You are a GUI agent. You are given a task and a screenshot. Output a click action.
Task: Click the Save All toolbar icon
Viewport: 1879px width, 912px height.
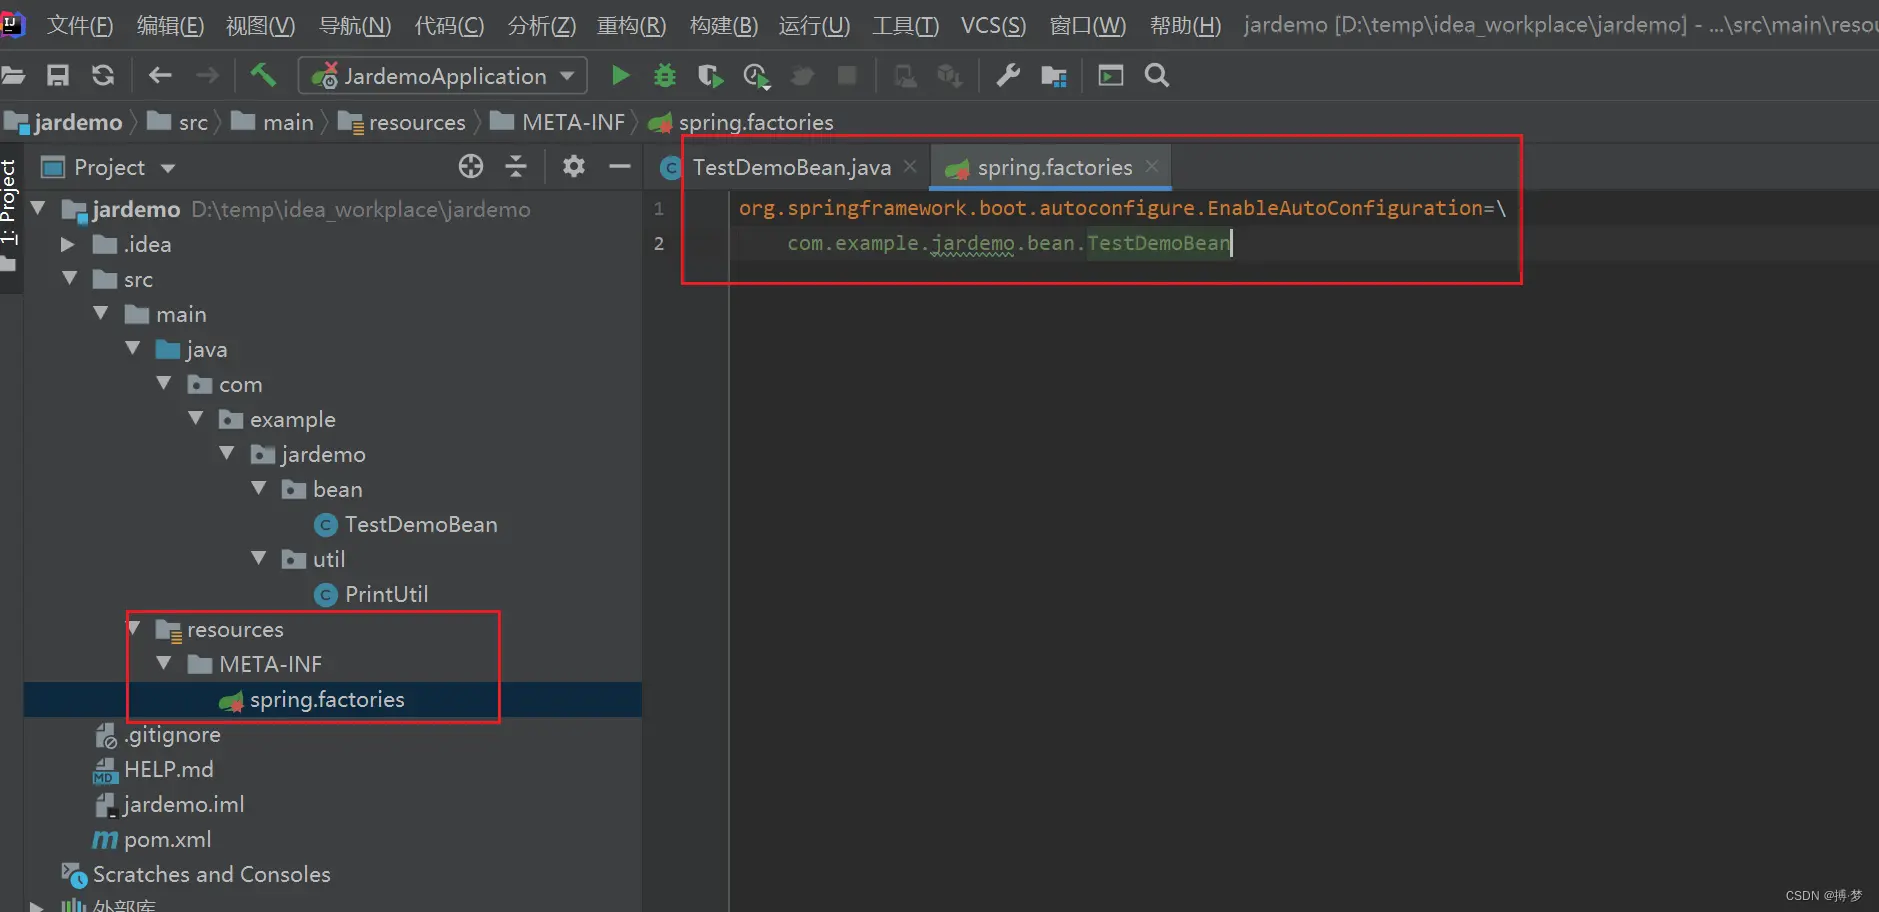(x=58, y=75)
